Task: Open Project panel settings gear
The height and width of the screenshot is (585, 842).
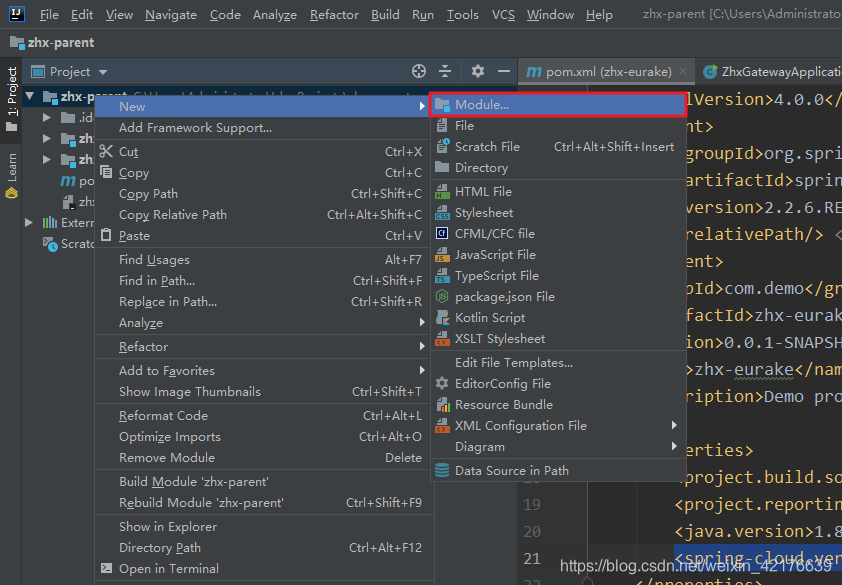Action: 477,71
